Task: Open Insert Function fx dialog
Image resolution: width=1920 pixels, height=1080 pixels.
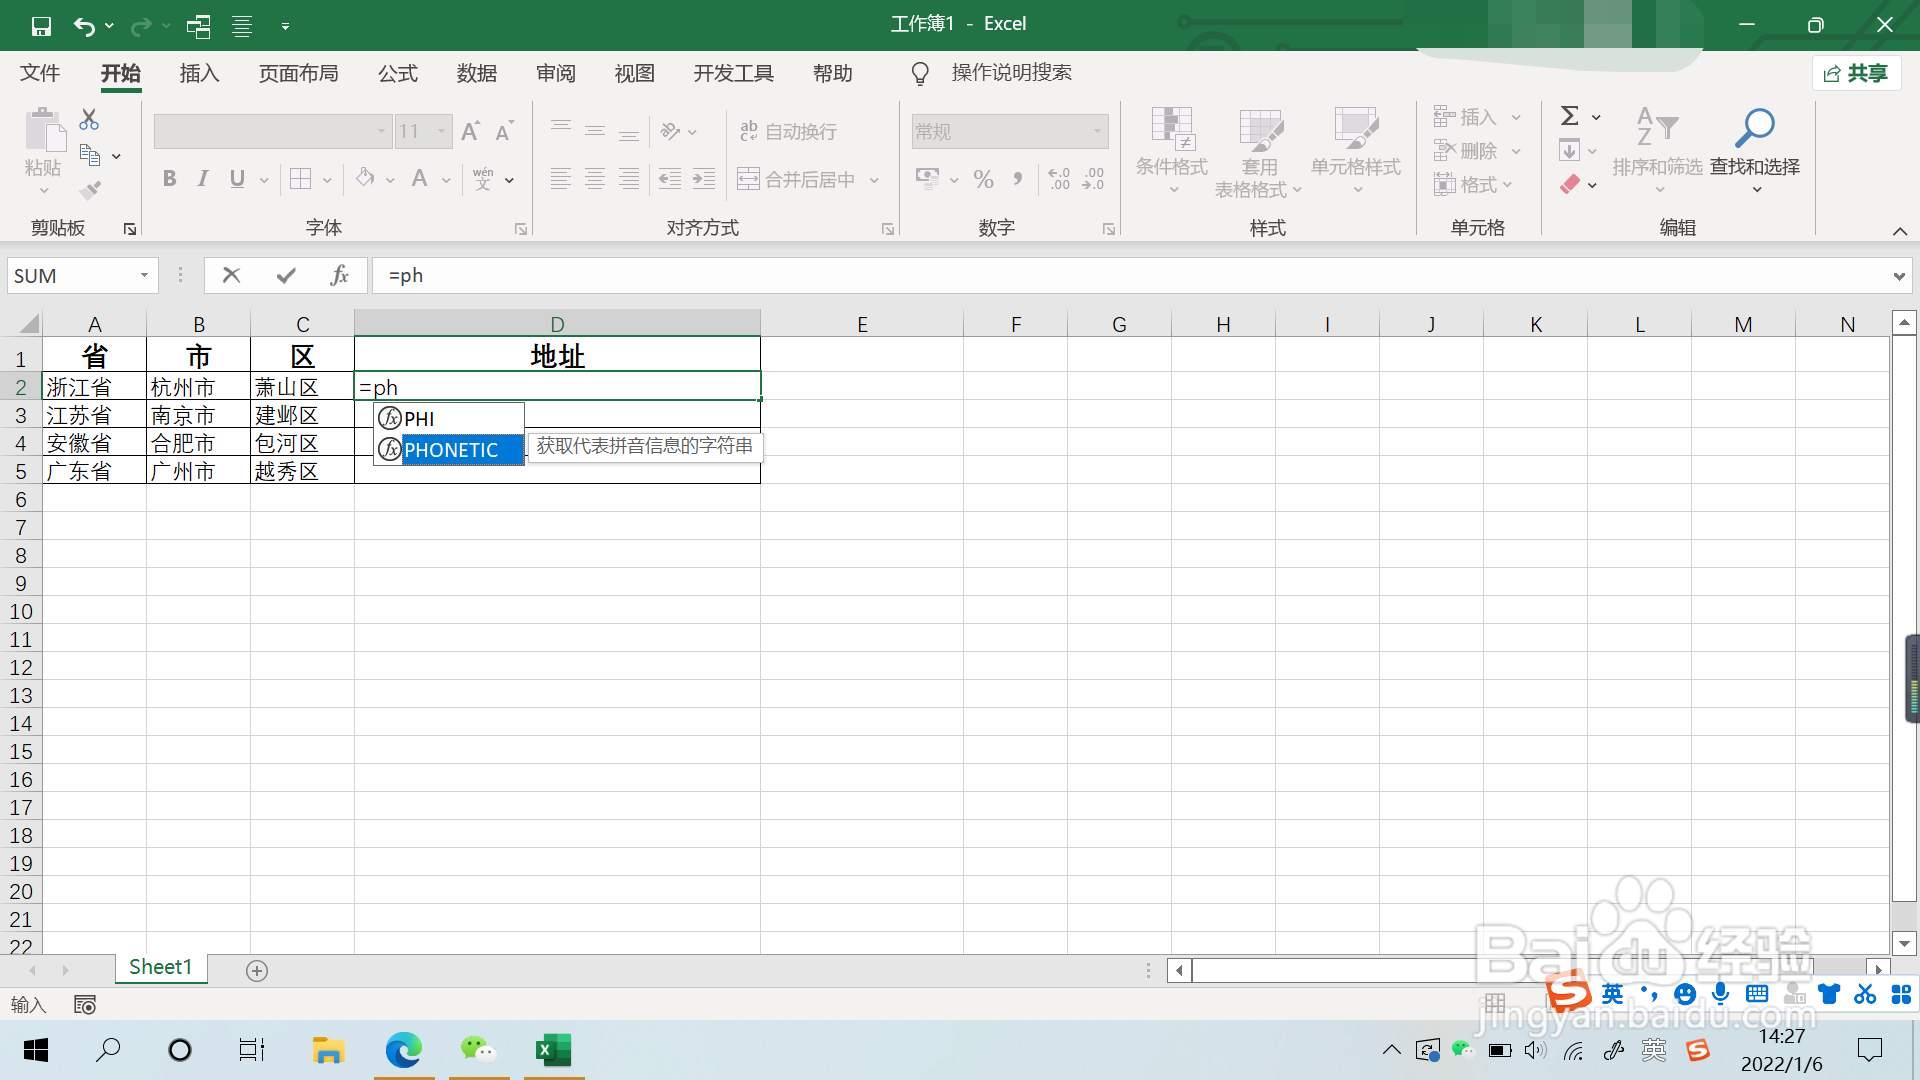Action: [339, 275]
